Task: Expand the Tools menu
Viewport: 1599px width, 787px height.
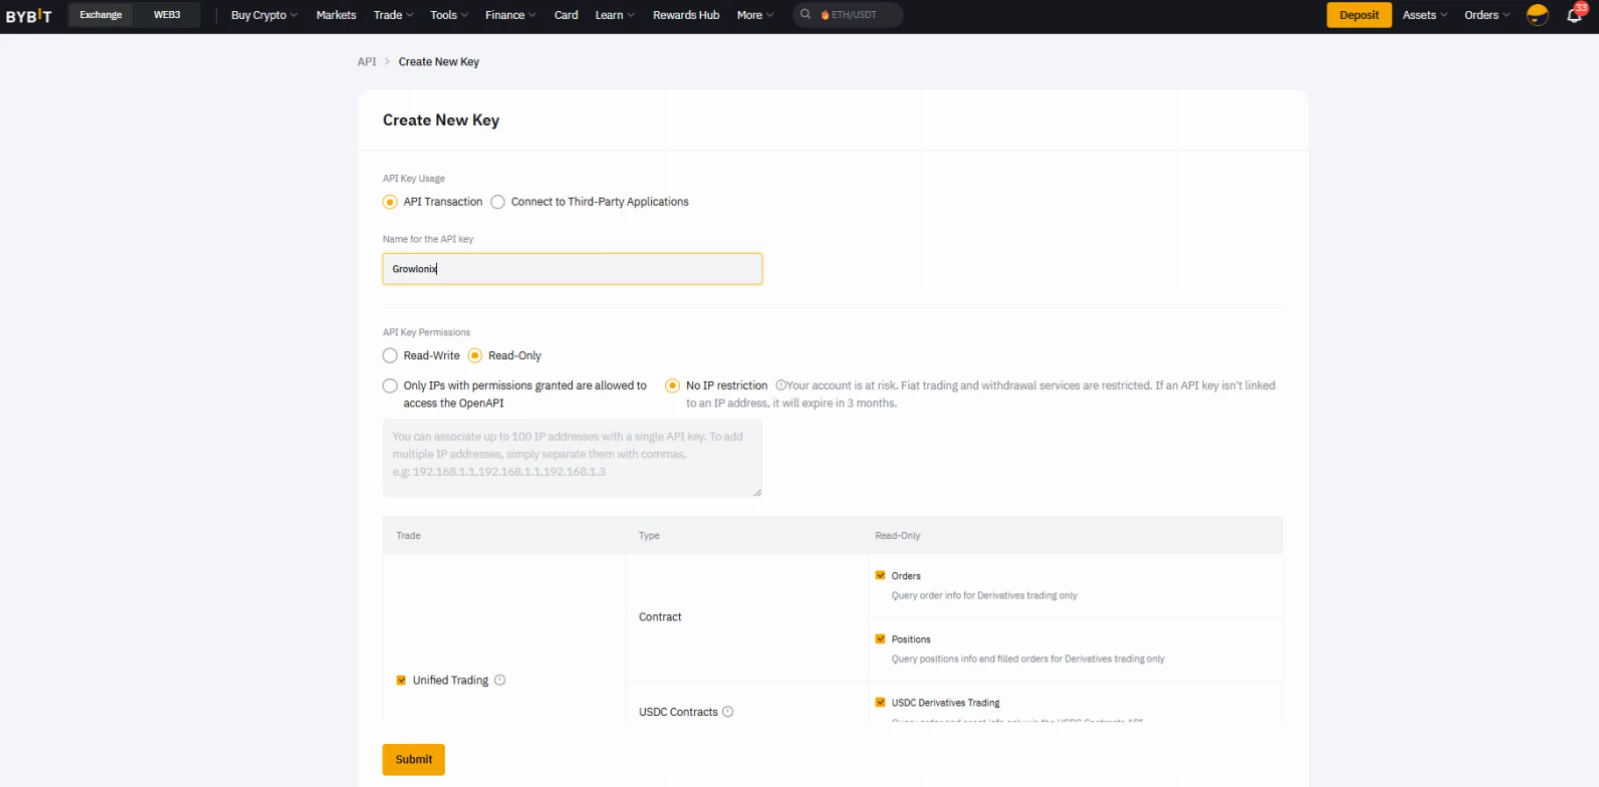Action: [449, 15]
